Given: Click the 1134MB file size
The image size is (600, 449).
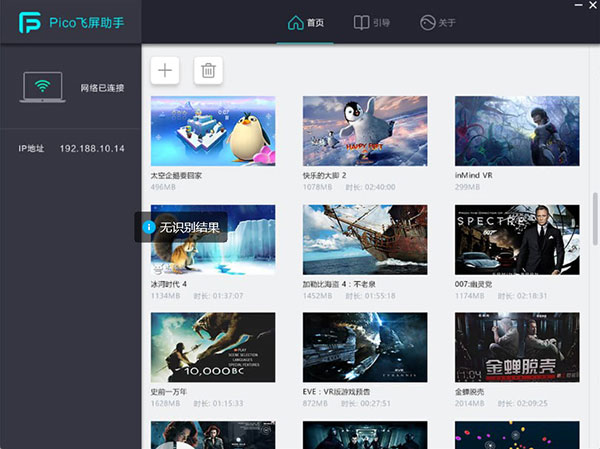Looking at the screenshot, I should [x=165, y=296].
